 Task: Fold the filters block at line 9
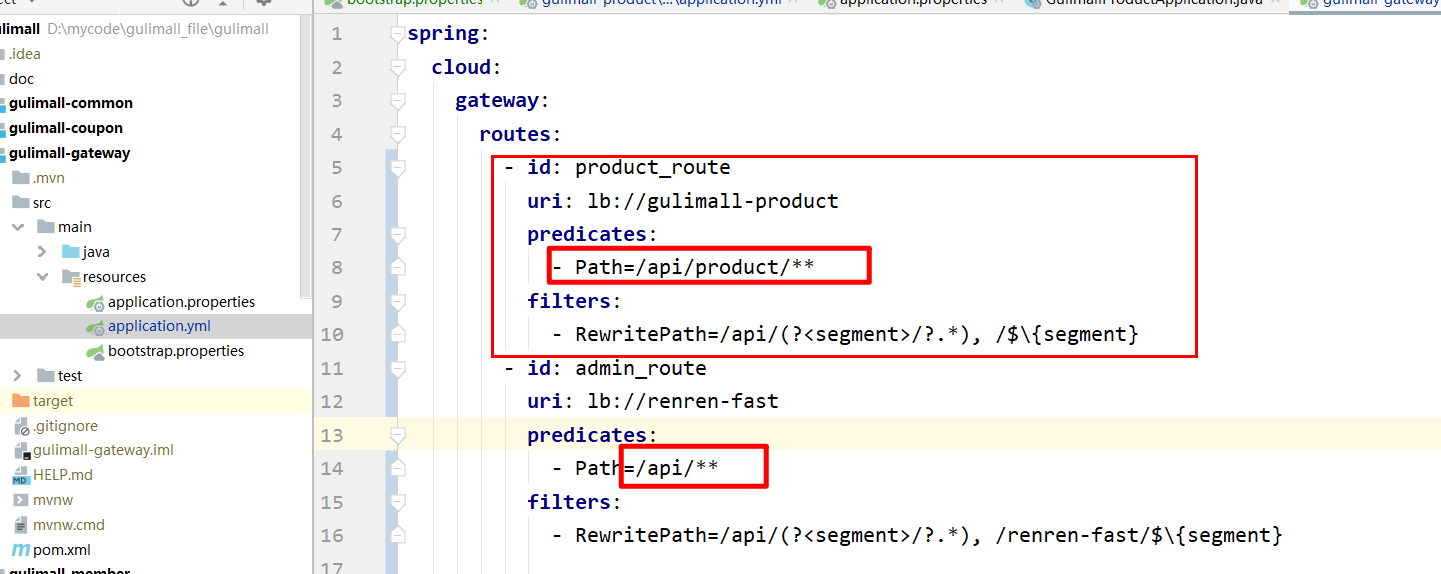tap(398, 301)
